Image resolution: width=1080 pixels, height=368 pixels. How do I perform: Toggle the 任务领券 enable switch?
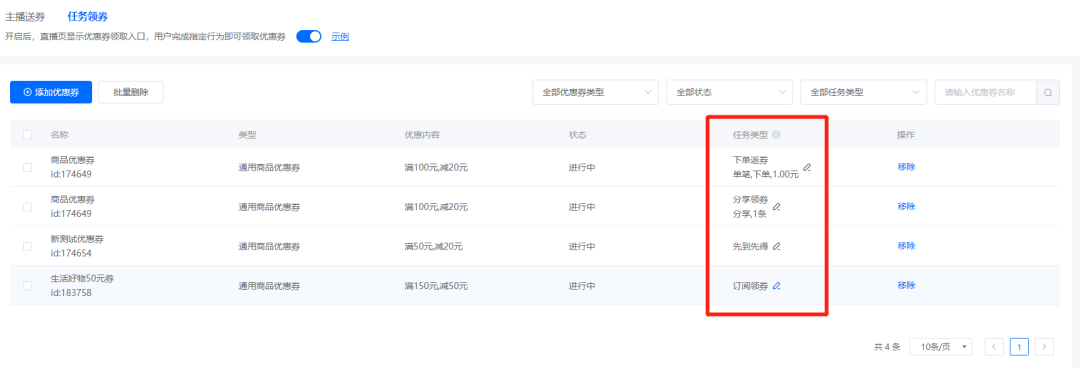tap(309, 37)
